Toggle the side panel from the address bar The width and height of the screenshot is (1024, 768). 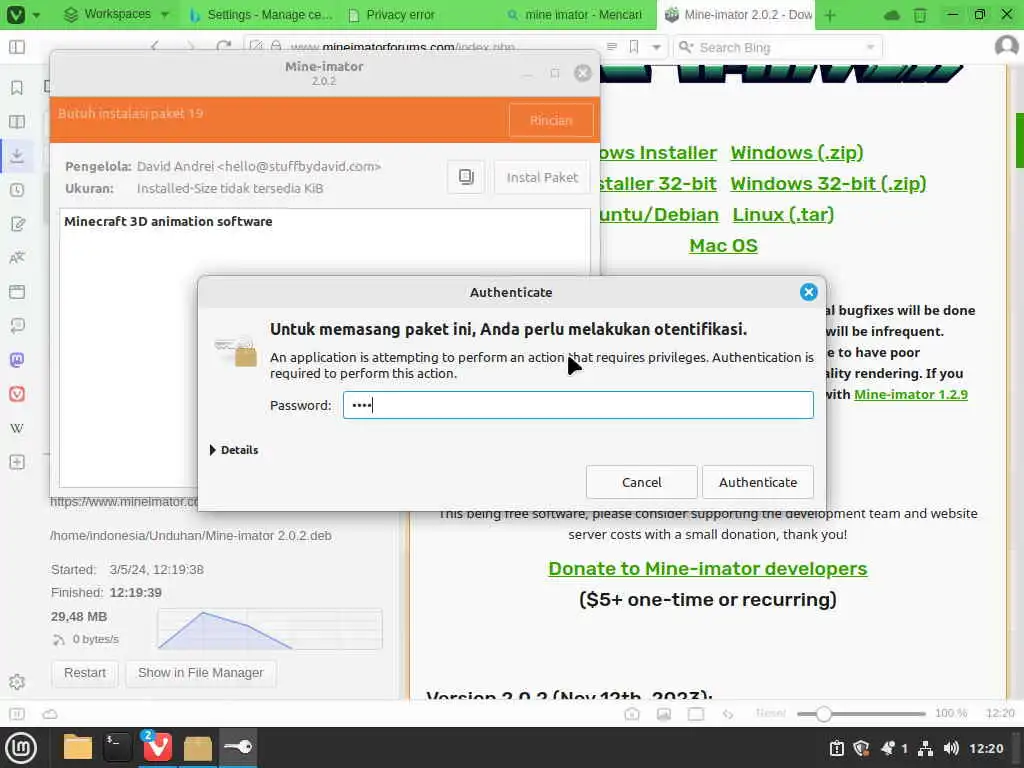point(17,47)
